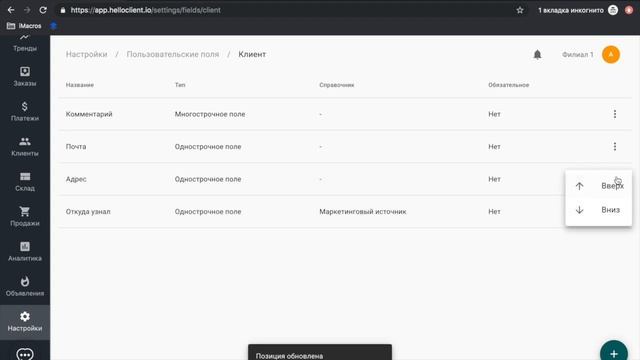Click the Справочник column header
The width and height of the screenshot is (640, 360).
tap(337, 85)
